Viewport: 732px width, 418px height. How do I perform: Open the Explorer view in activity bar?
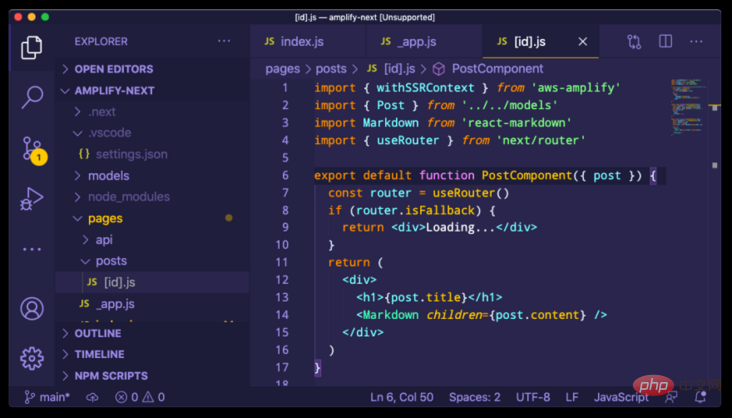(31, 47)
